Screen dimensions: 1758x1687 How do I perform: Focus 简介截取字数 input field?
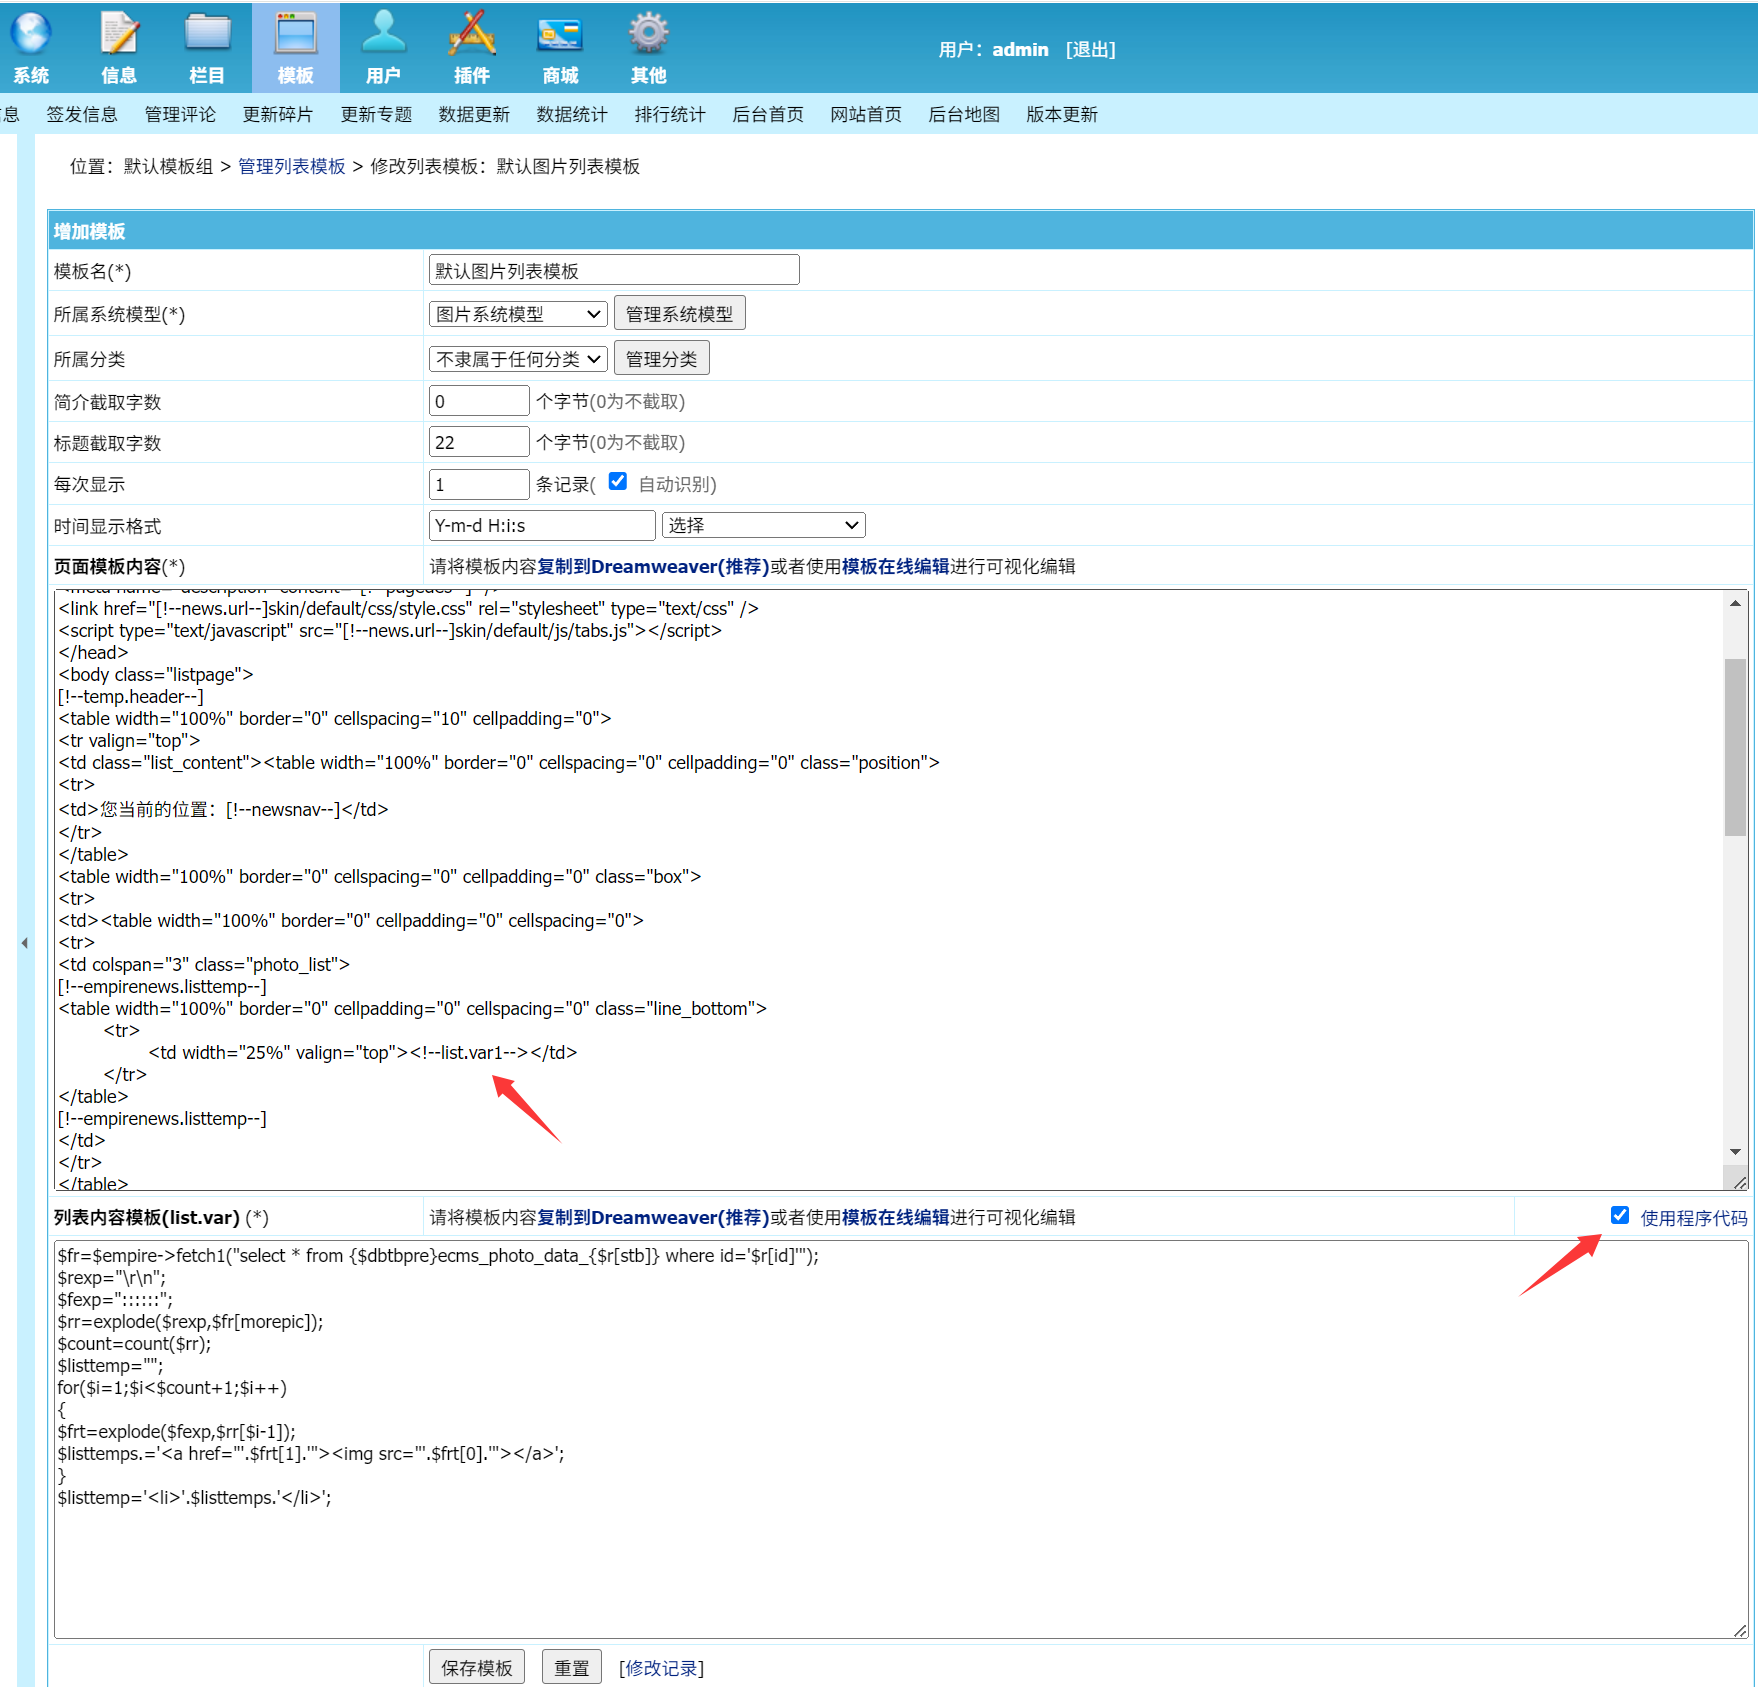coord(479,401)
